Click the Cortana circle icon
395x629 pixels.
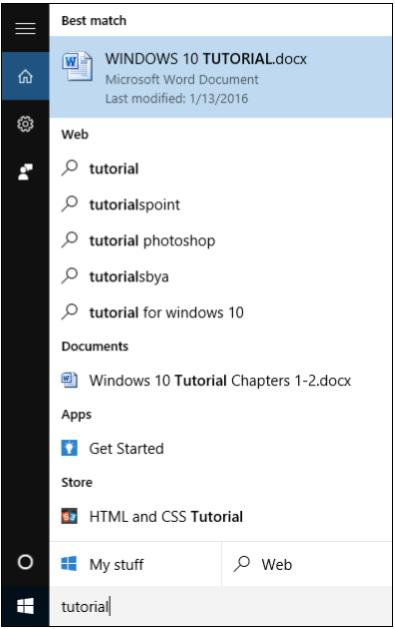(x=25, y=562)
